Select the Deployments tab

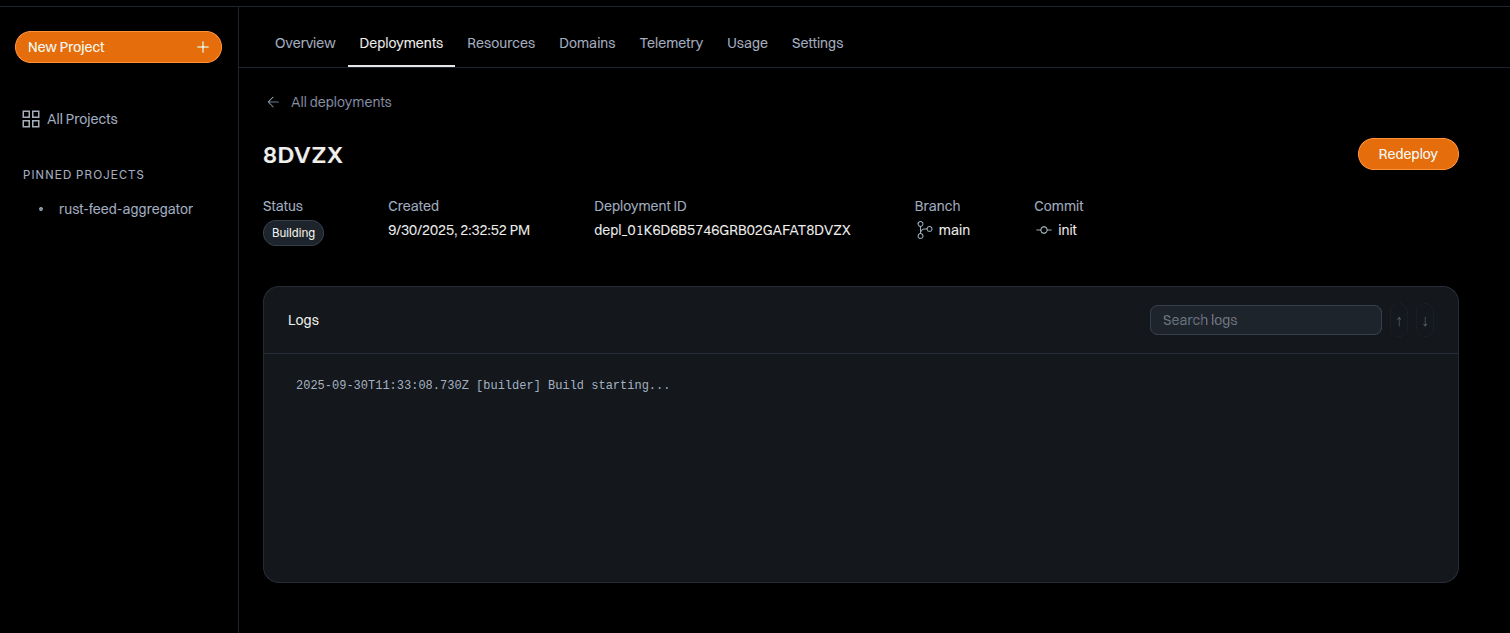(401, 43)
